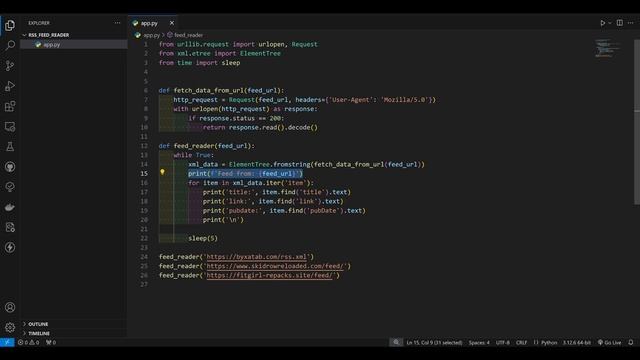
Task: Click the Ln 15, Col 9 cursor position indicator
Action: point(434,342)
